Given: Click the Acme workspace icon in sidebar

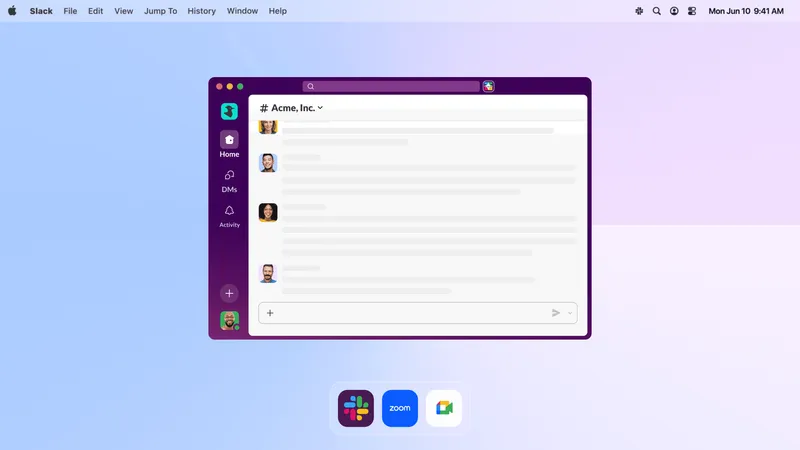Looking at the screenshot, I should pos(229,111).
